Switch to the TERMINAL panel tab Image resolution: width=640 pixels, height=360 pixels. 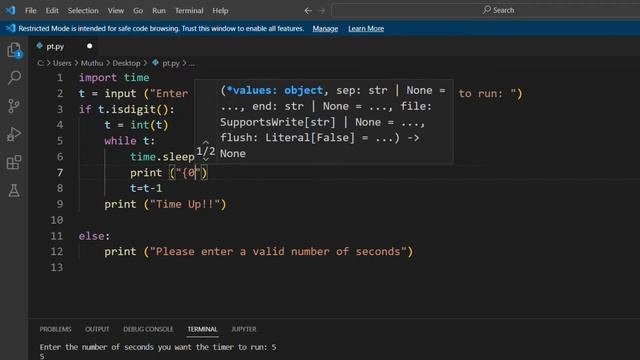pos(202,329)
